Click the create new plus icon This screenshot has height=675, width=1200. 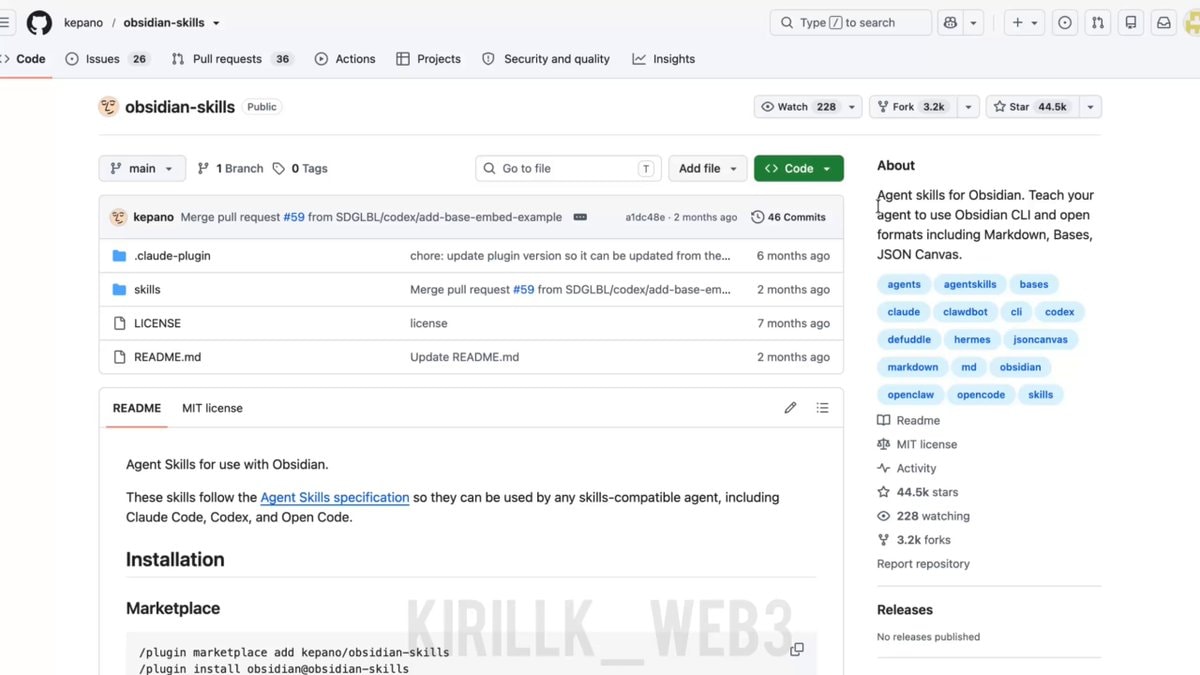(x=1017, y=22)
